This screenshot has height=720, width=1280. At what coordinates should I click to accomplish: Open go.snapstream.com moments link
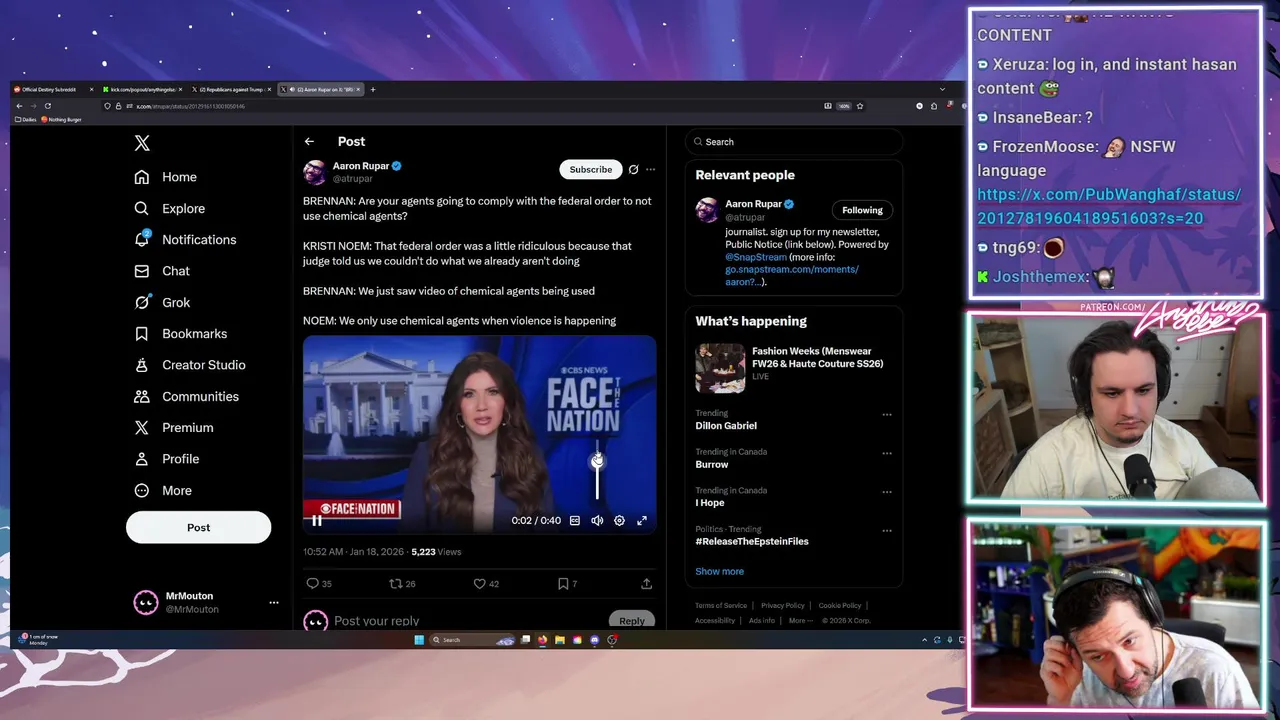click(x=792, y=275)
